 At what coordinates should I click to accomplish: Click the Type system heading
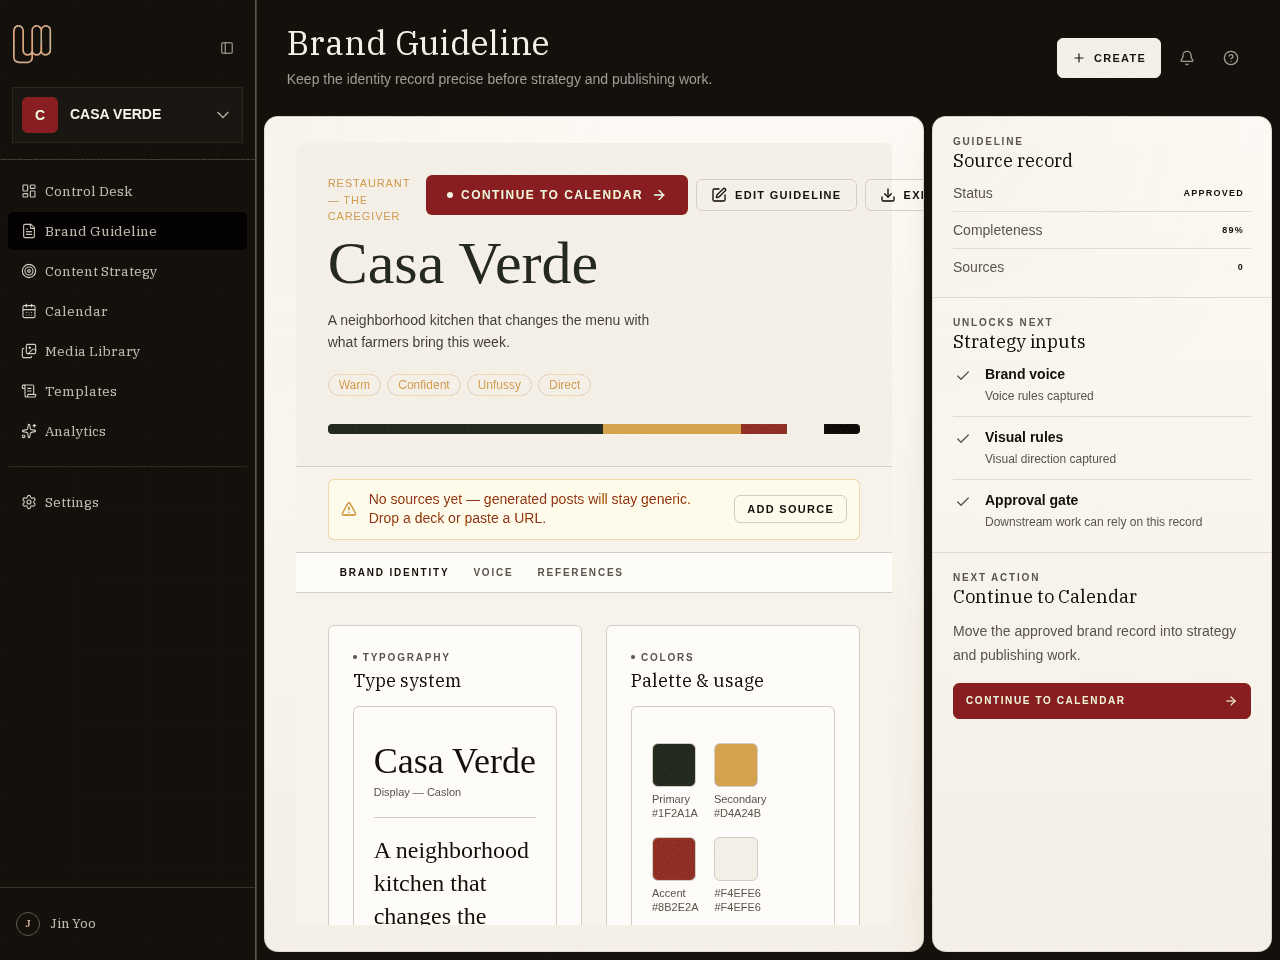coord(407,681)
